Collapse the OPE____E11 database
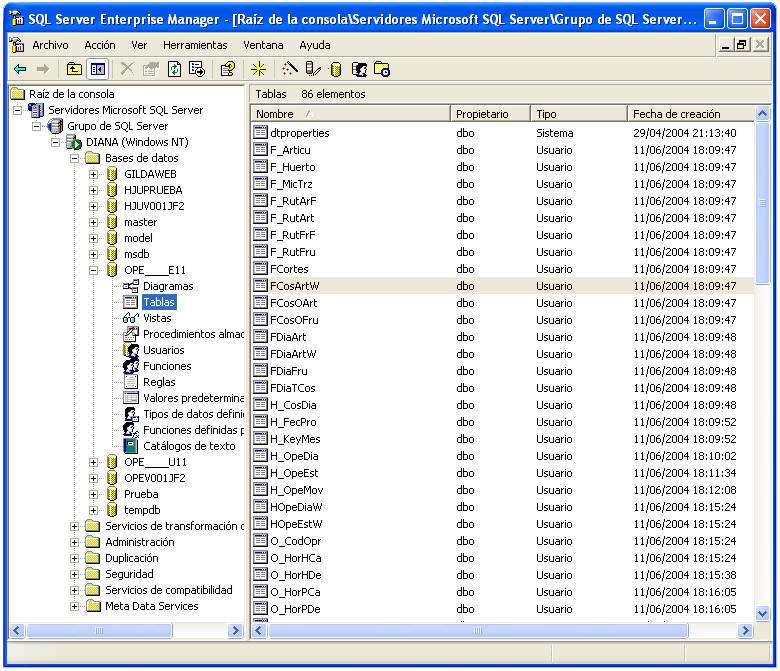 [93, 270]
